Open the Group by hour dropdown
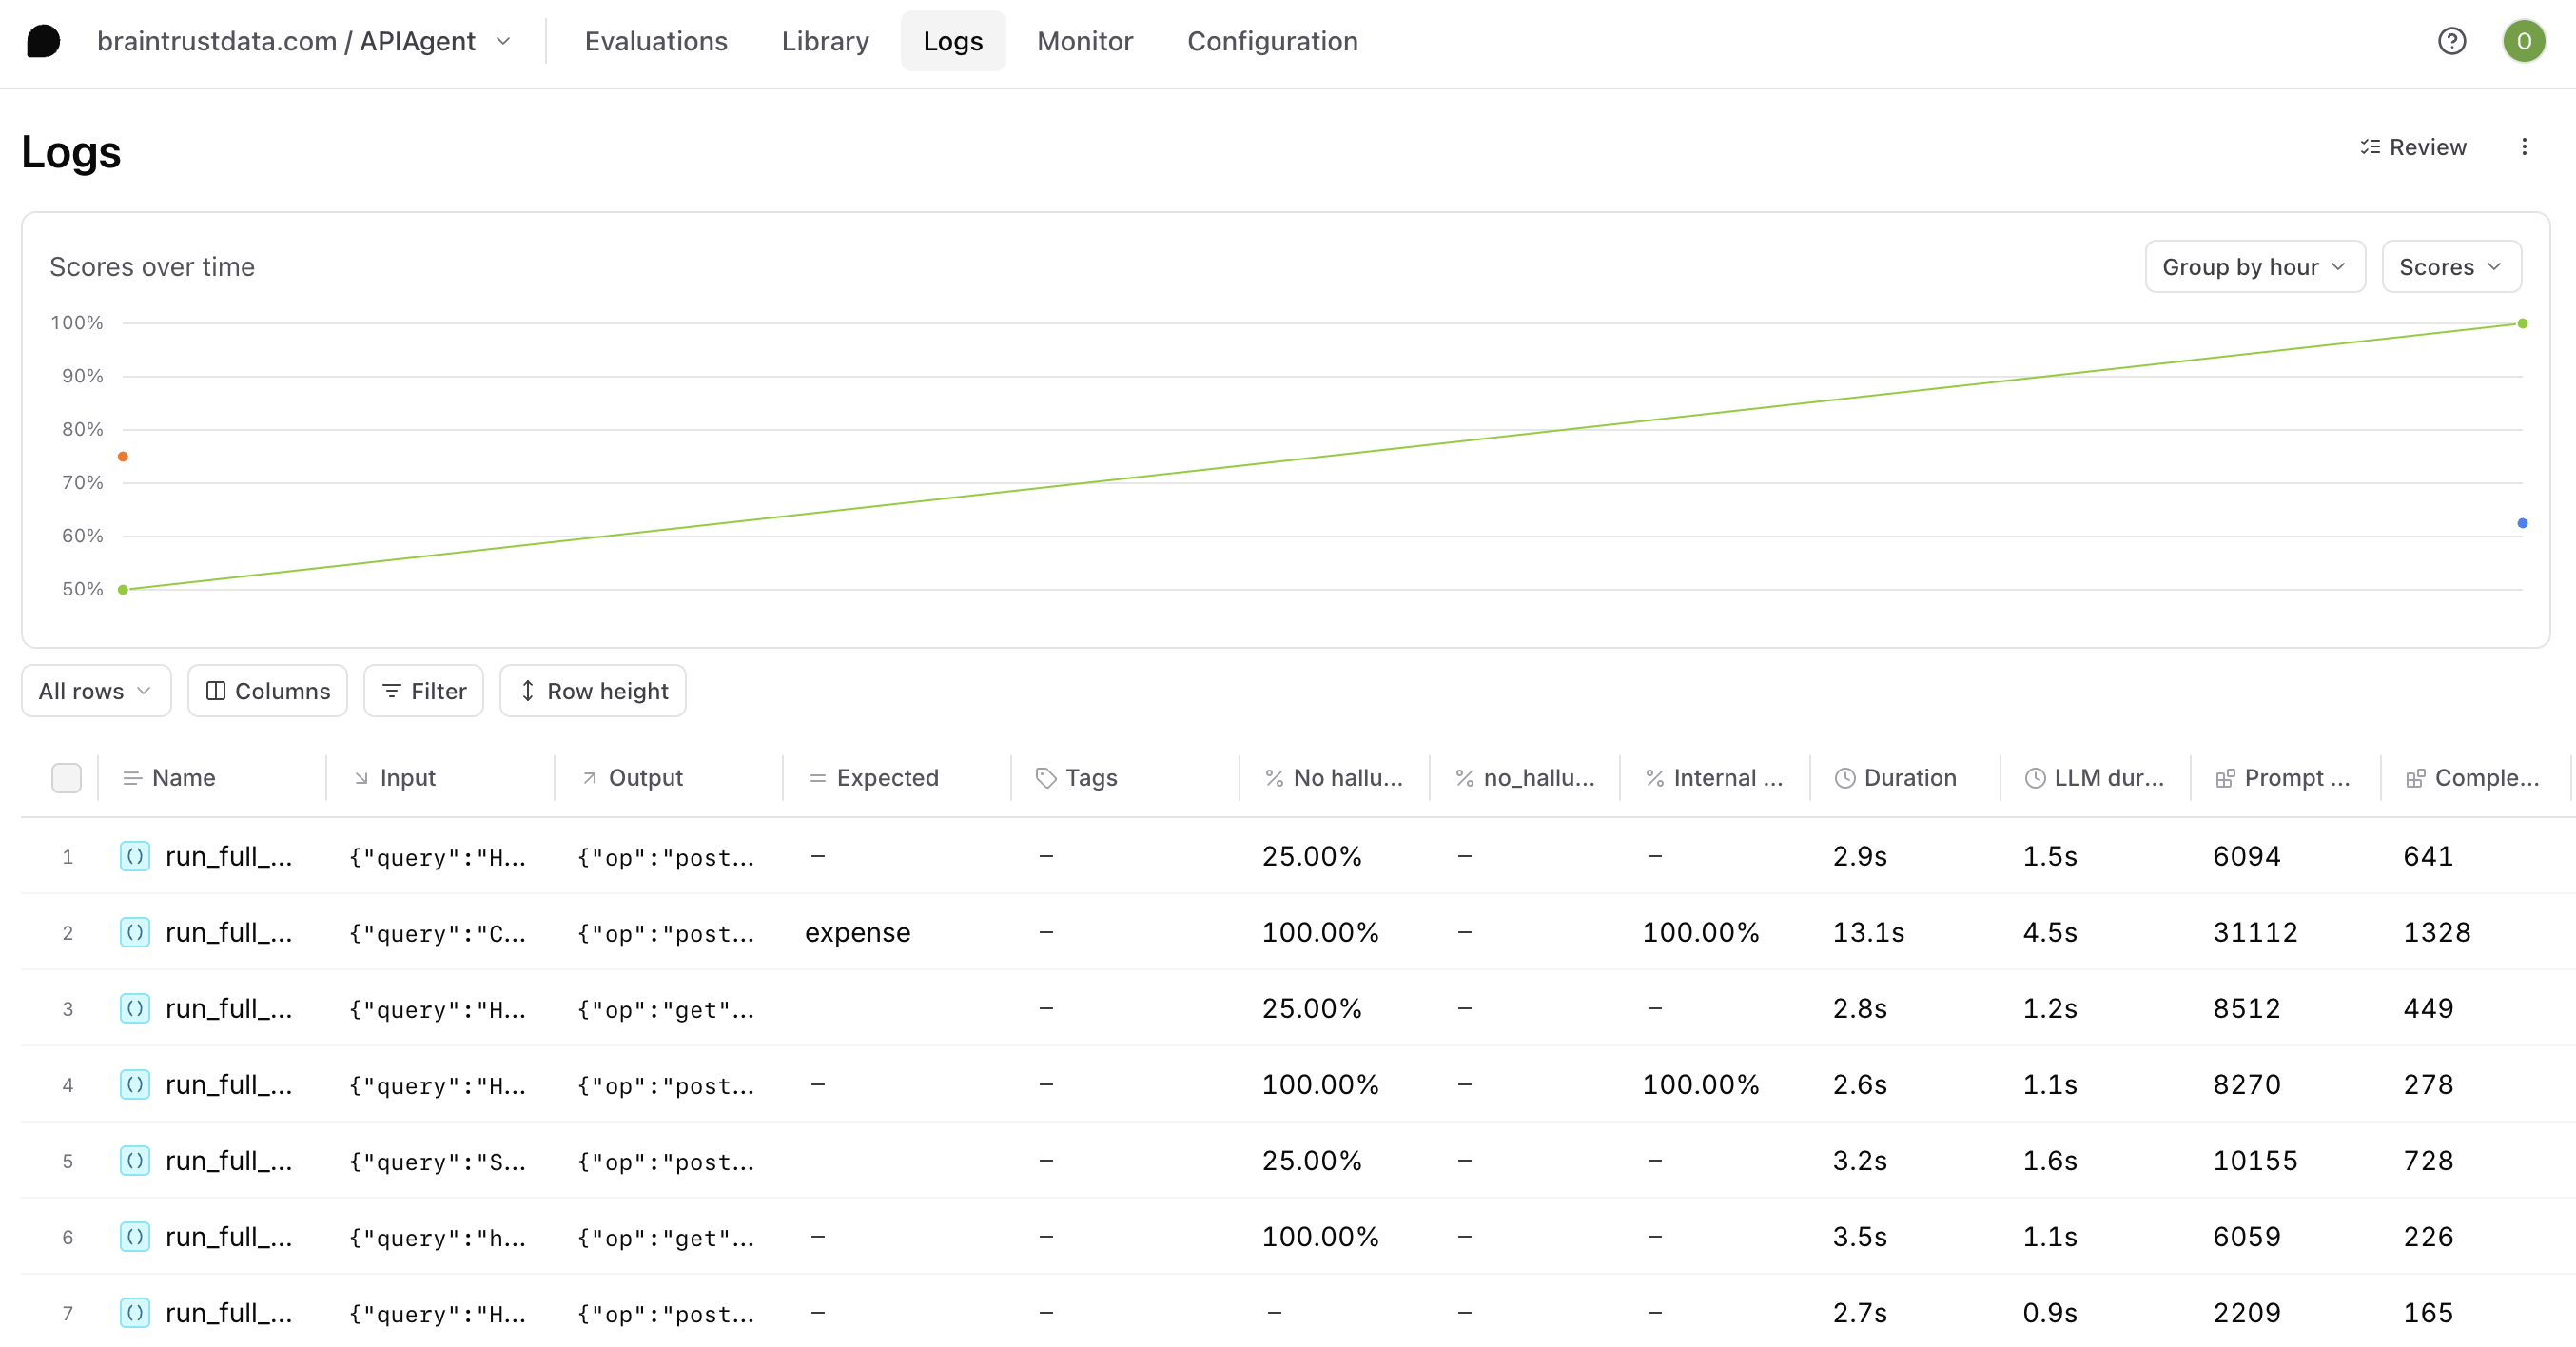Image resolution: width=2576 pixels, height=1347 pixels. coord(2254,266)
